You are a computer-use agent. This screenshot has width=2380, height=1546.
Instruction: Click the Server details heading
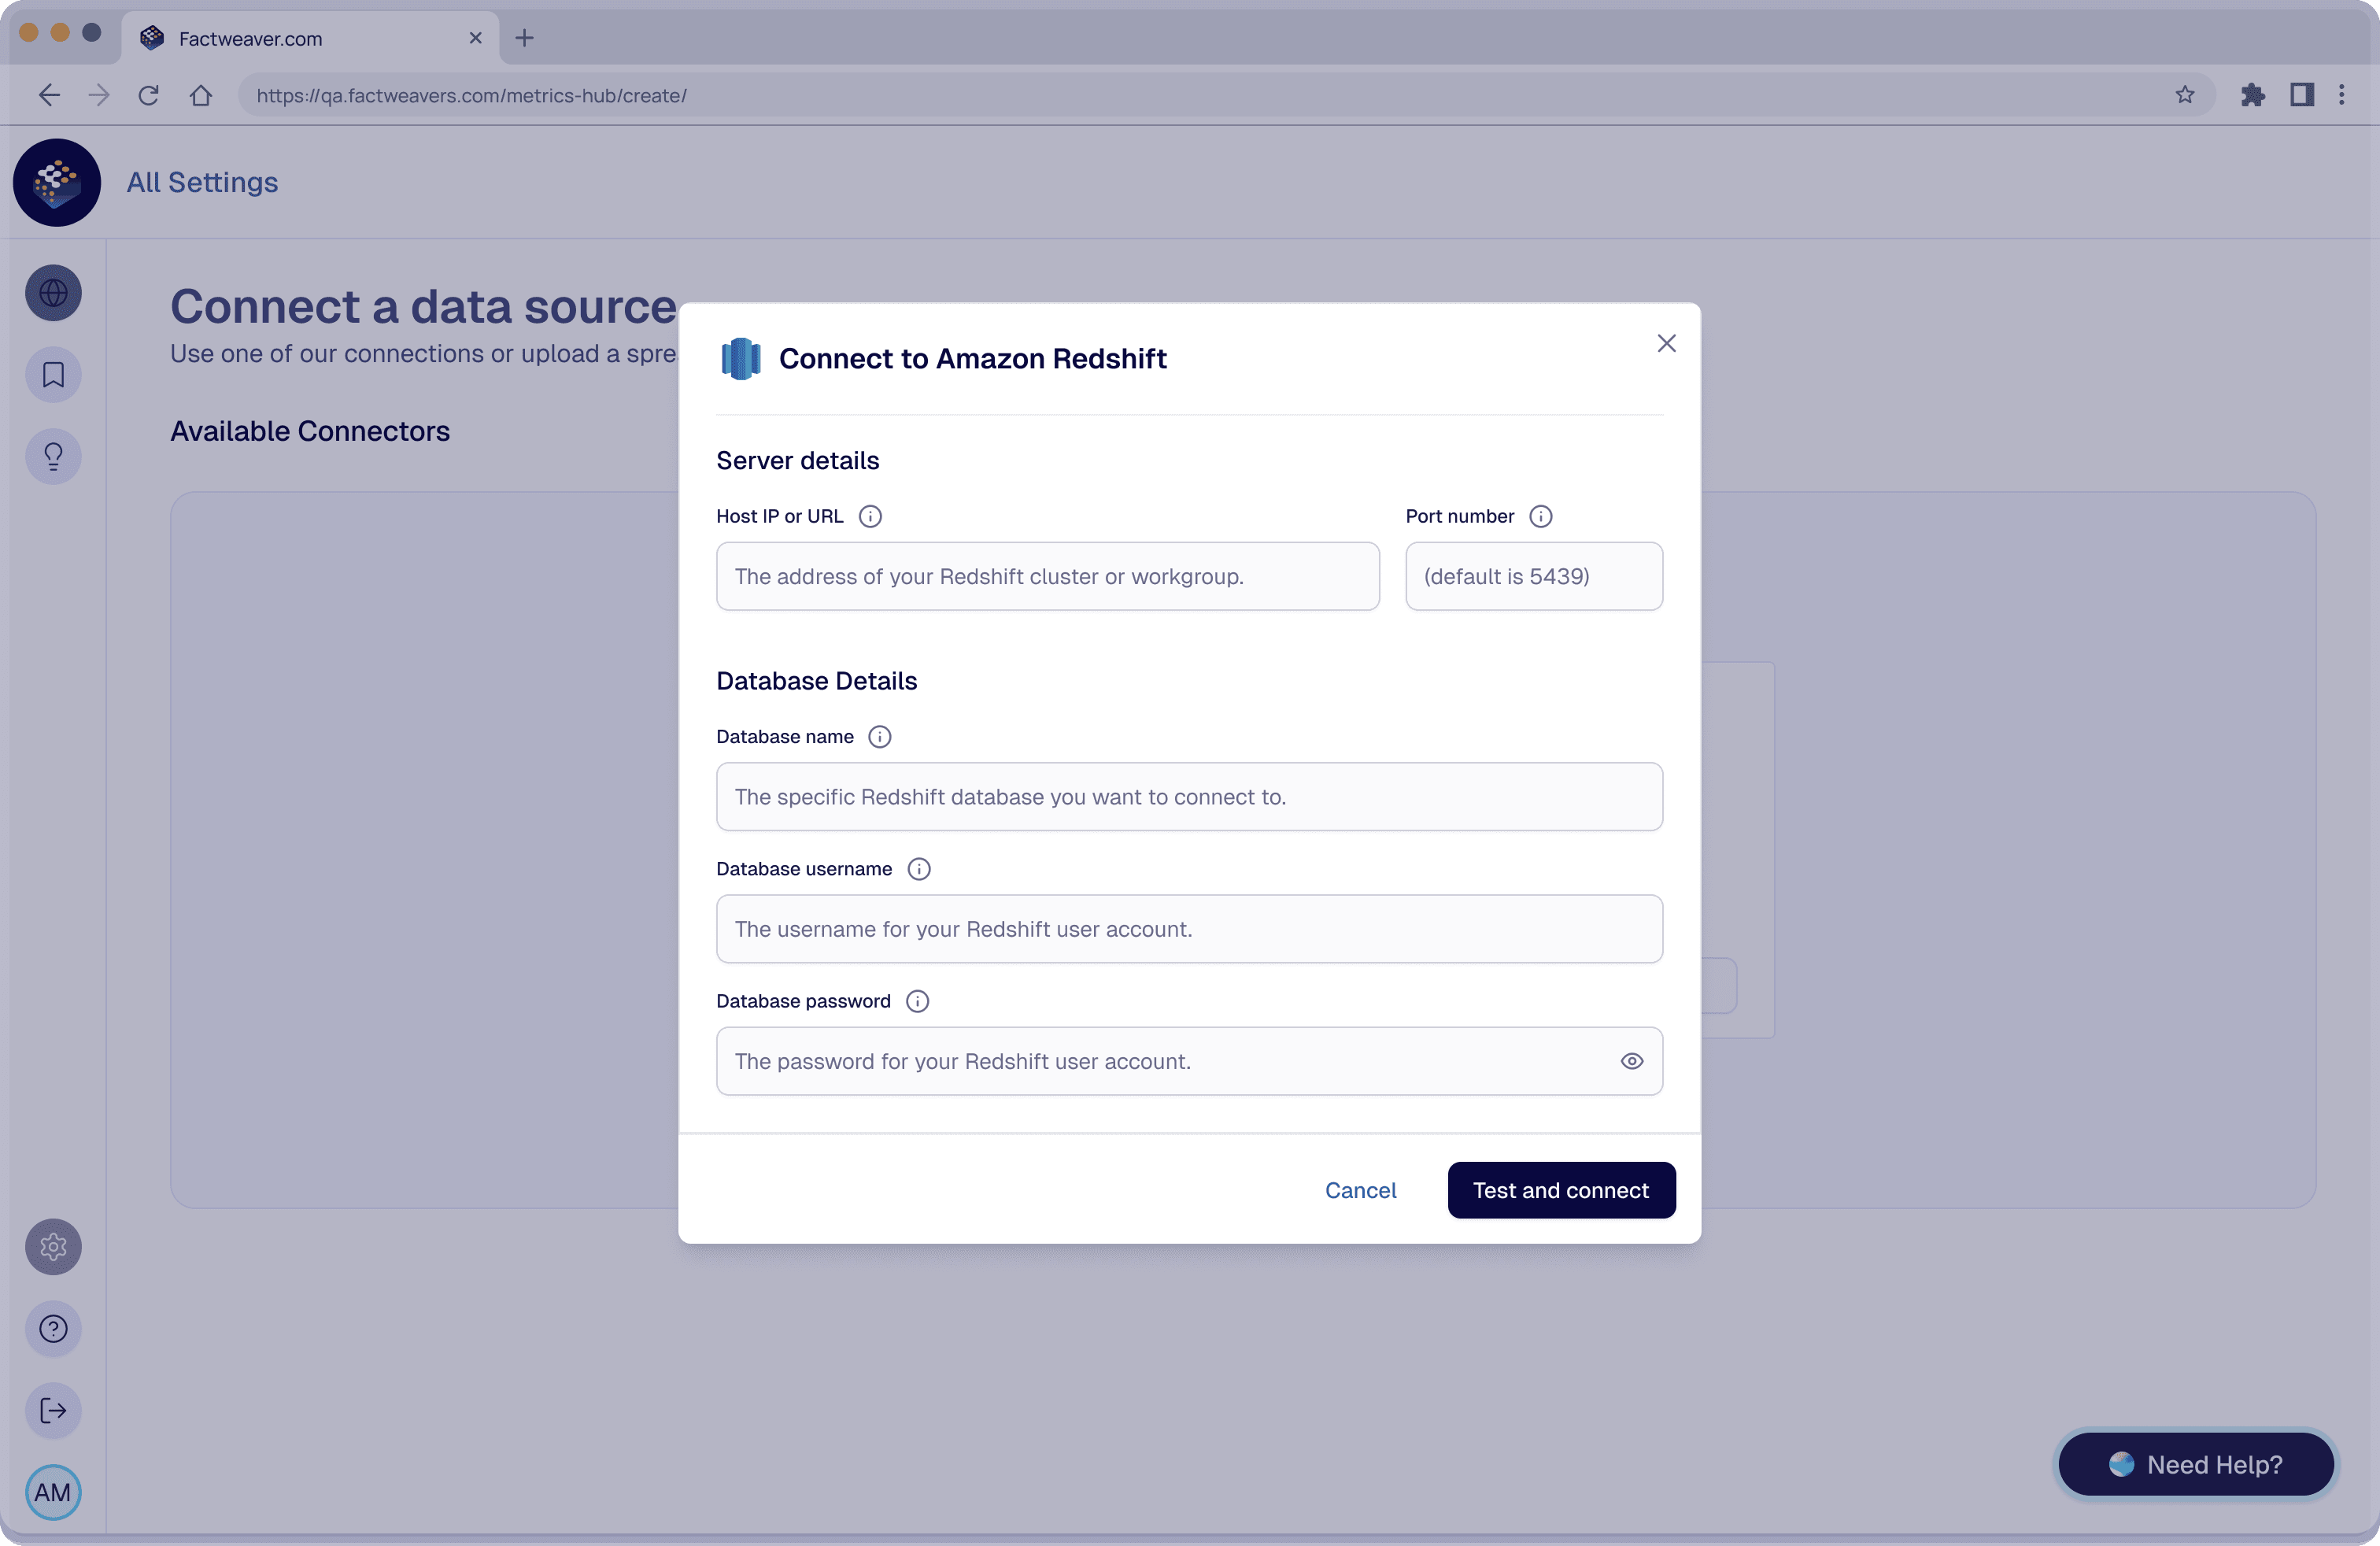[x=798, y=460]
